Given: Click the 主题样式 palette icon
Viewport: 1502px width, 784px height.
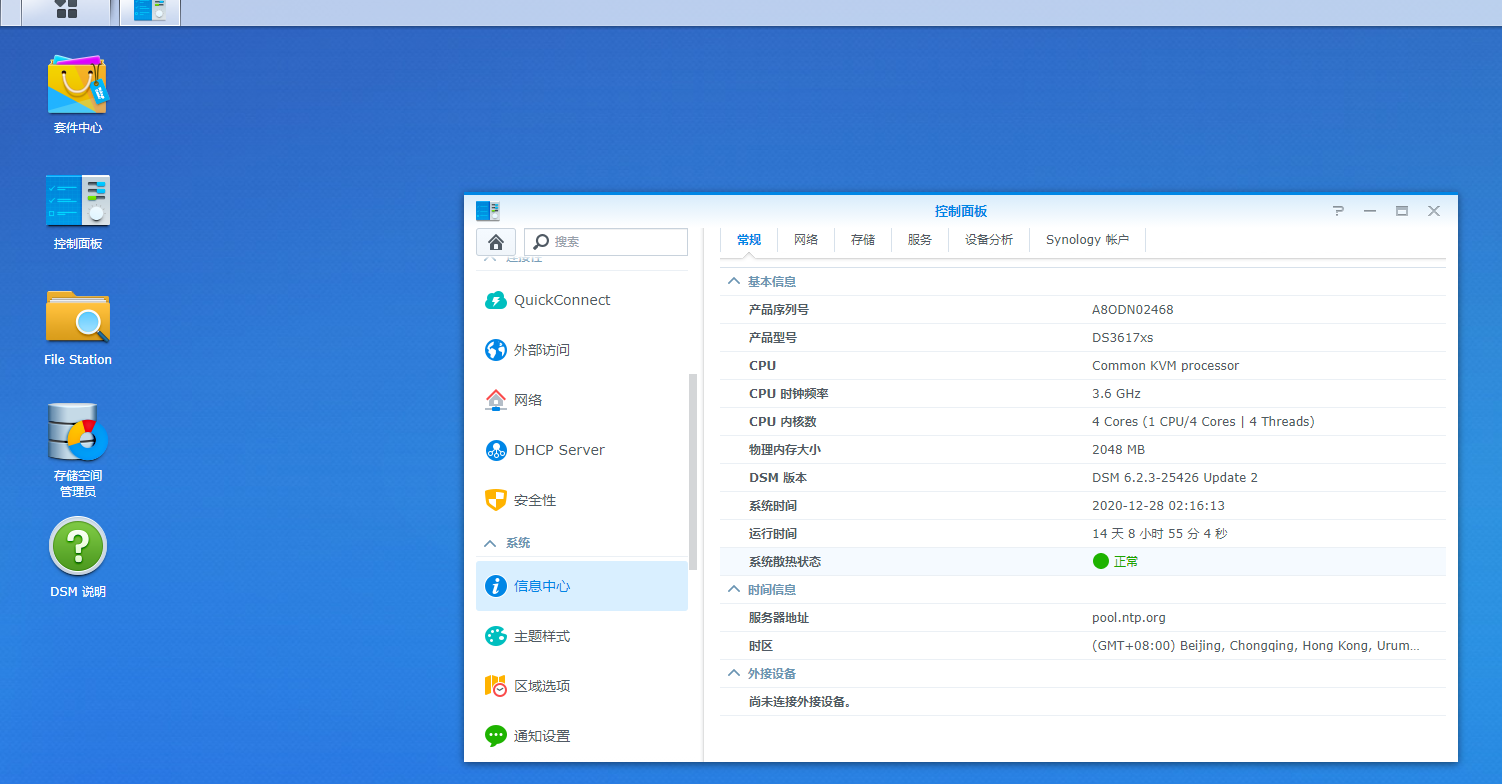Looking at the screenshot, I should [x=495, y=636].
